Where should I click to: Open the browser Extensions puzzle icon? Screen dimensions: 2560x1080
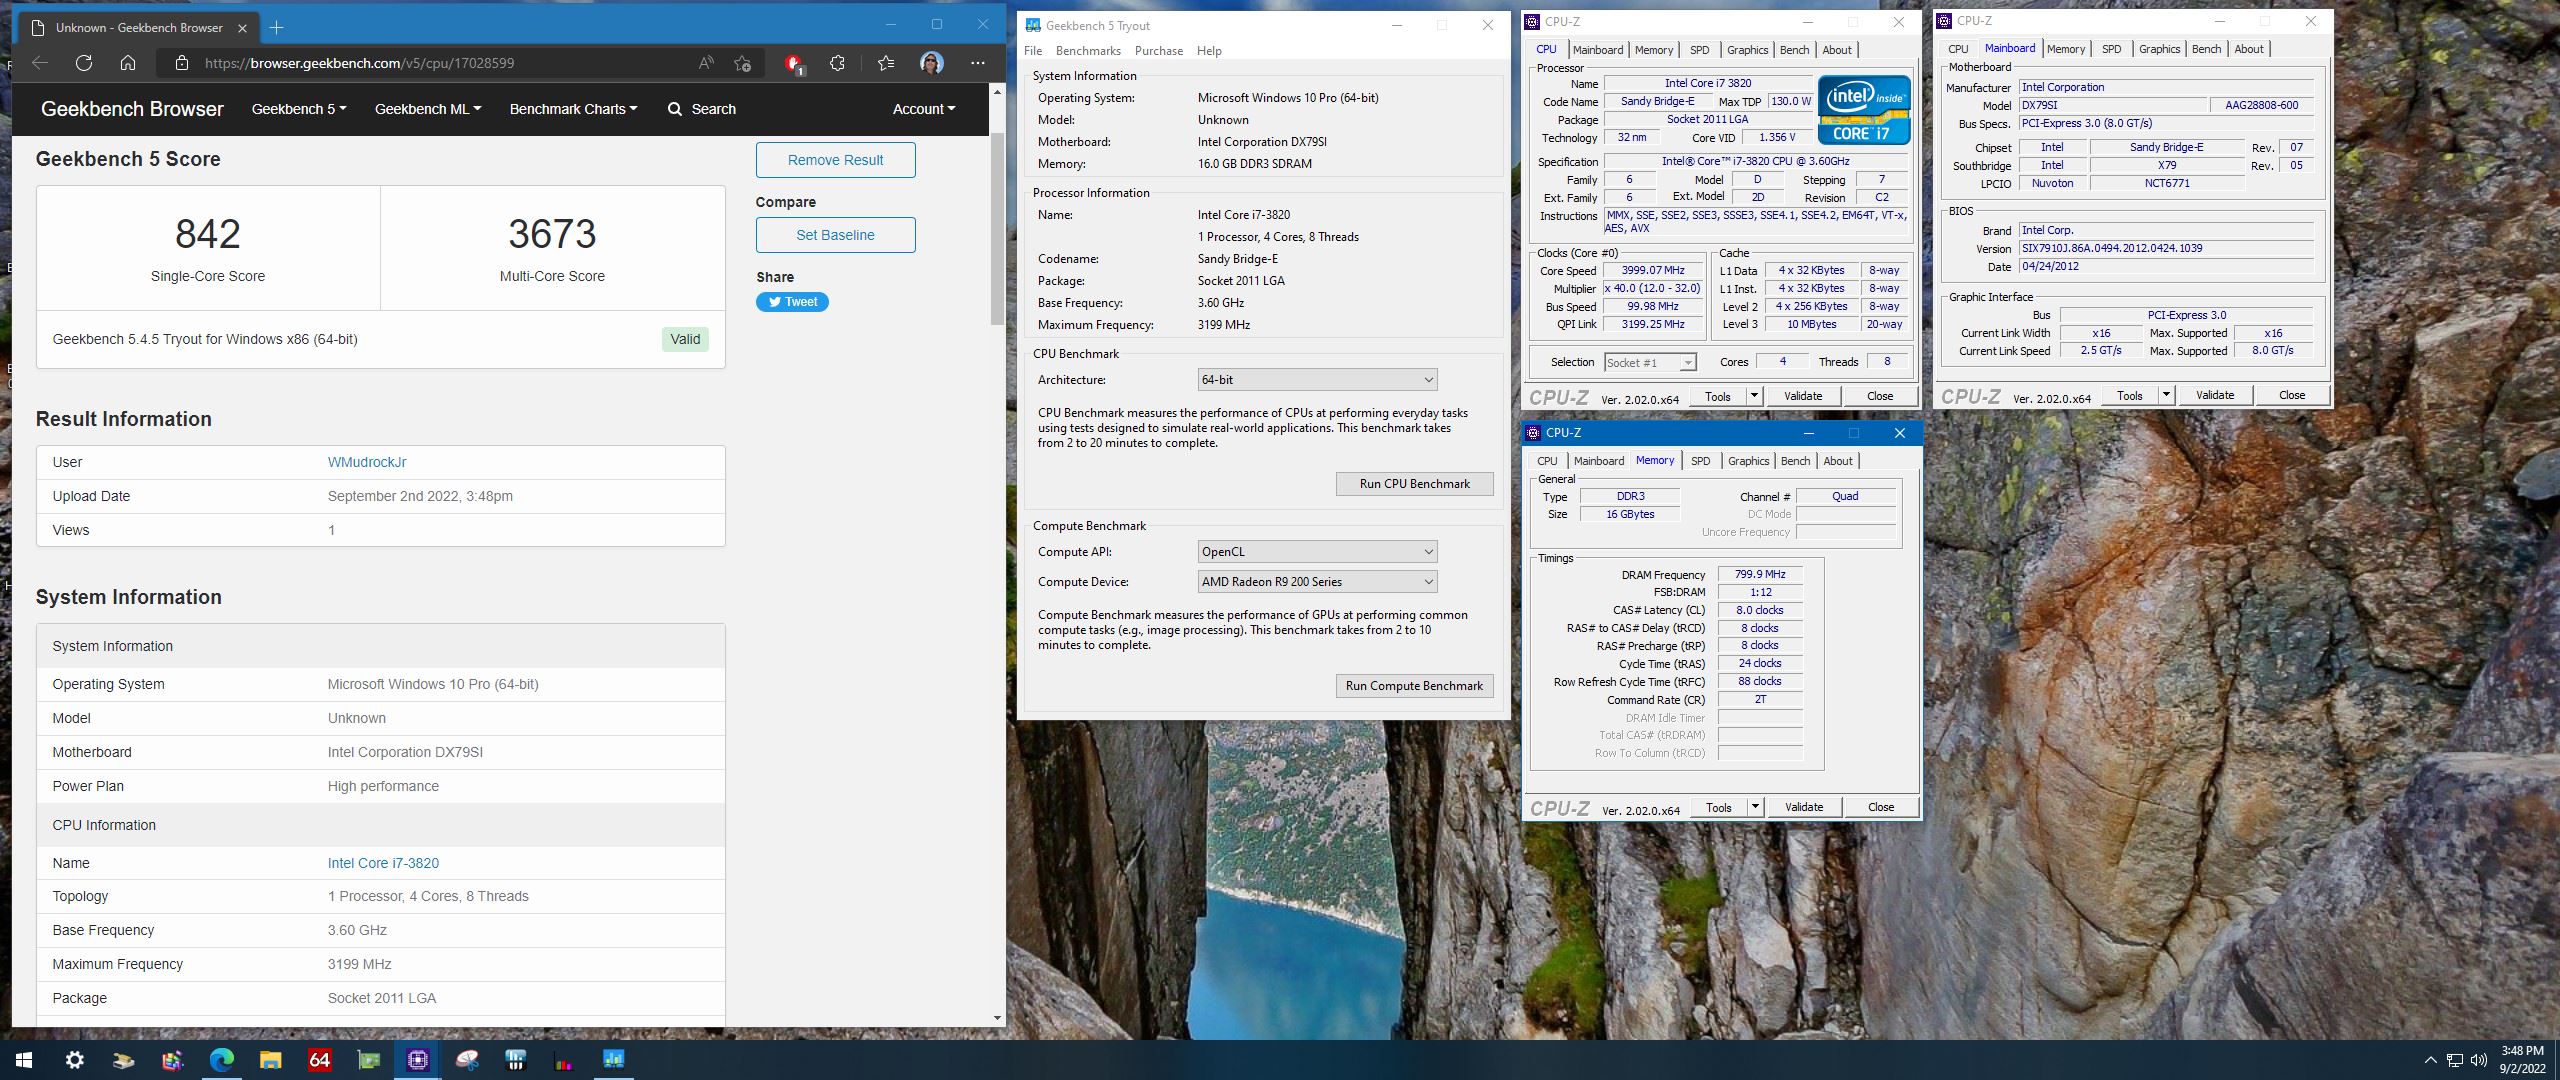837,63
